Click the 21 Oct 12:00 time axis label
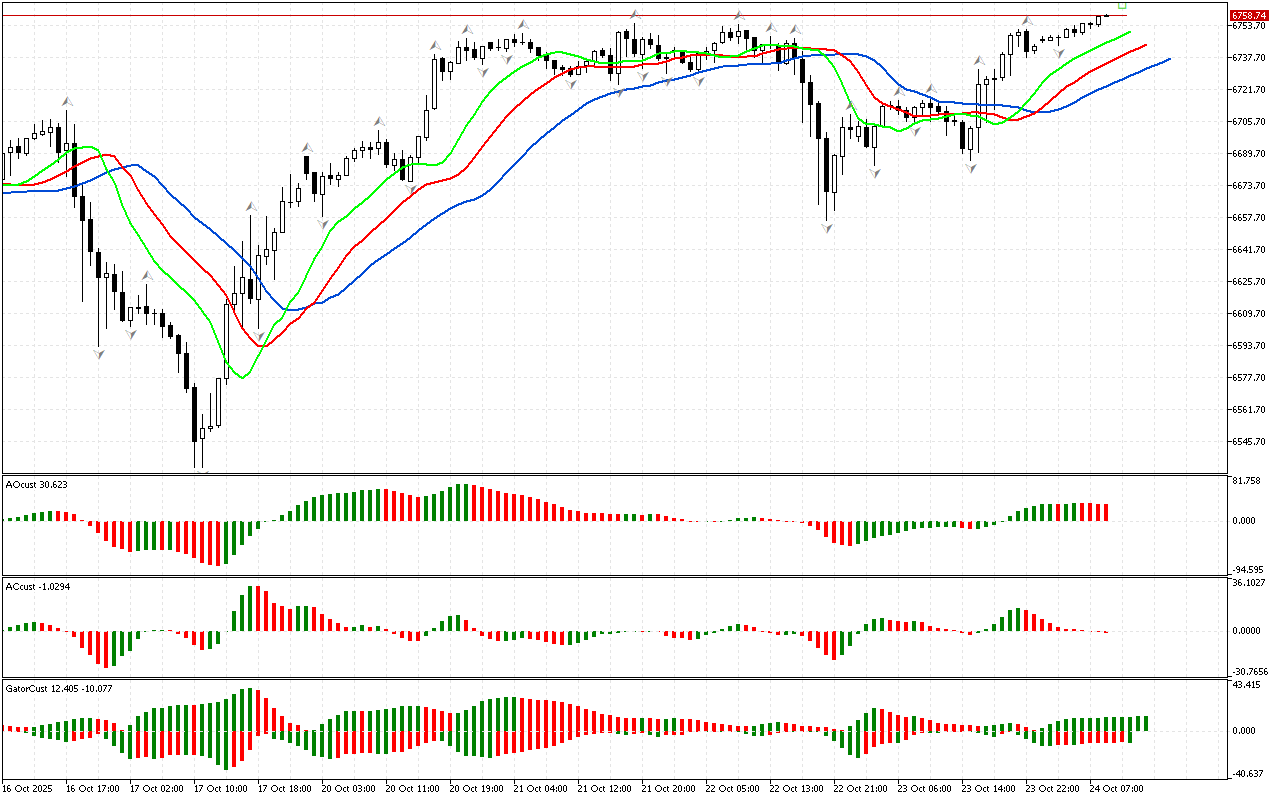 coord(604,788)
